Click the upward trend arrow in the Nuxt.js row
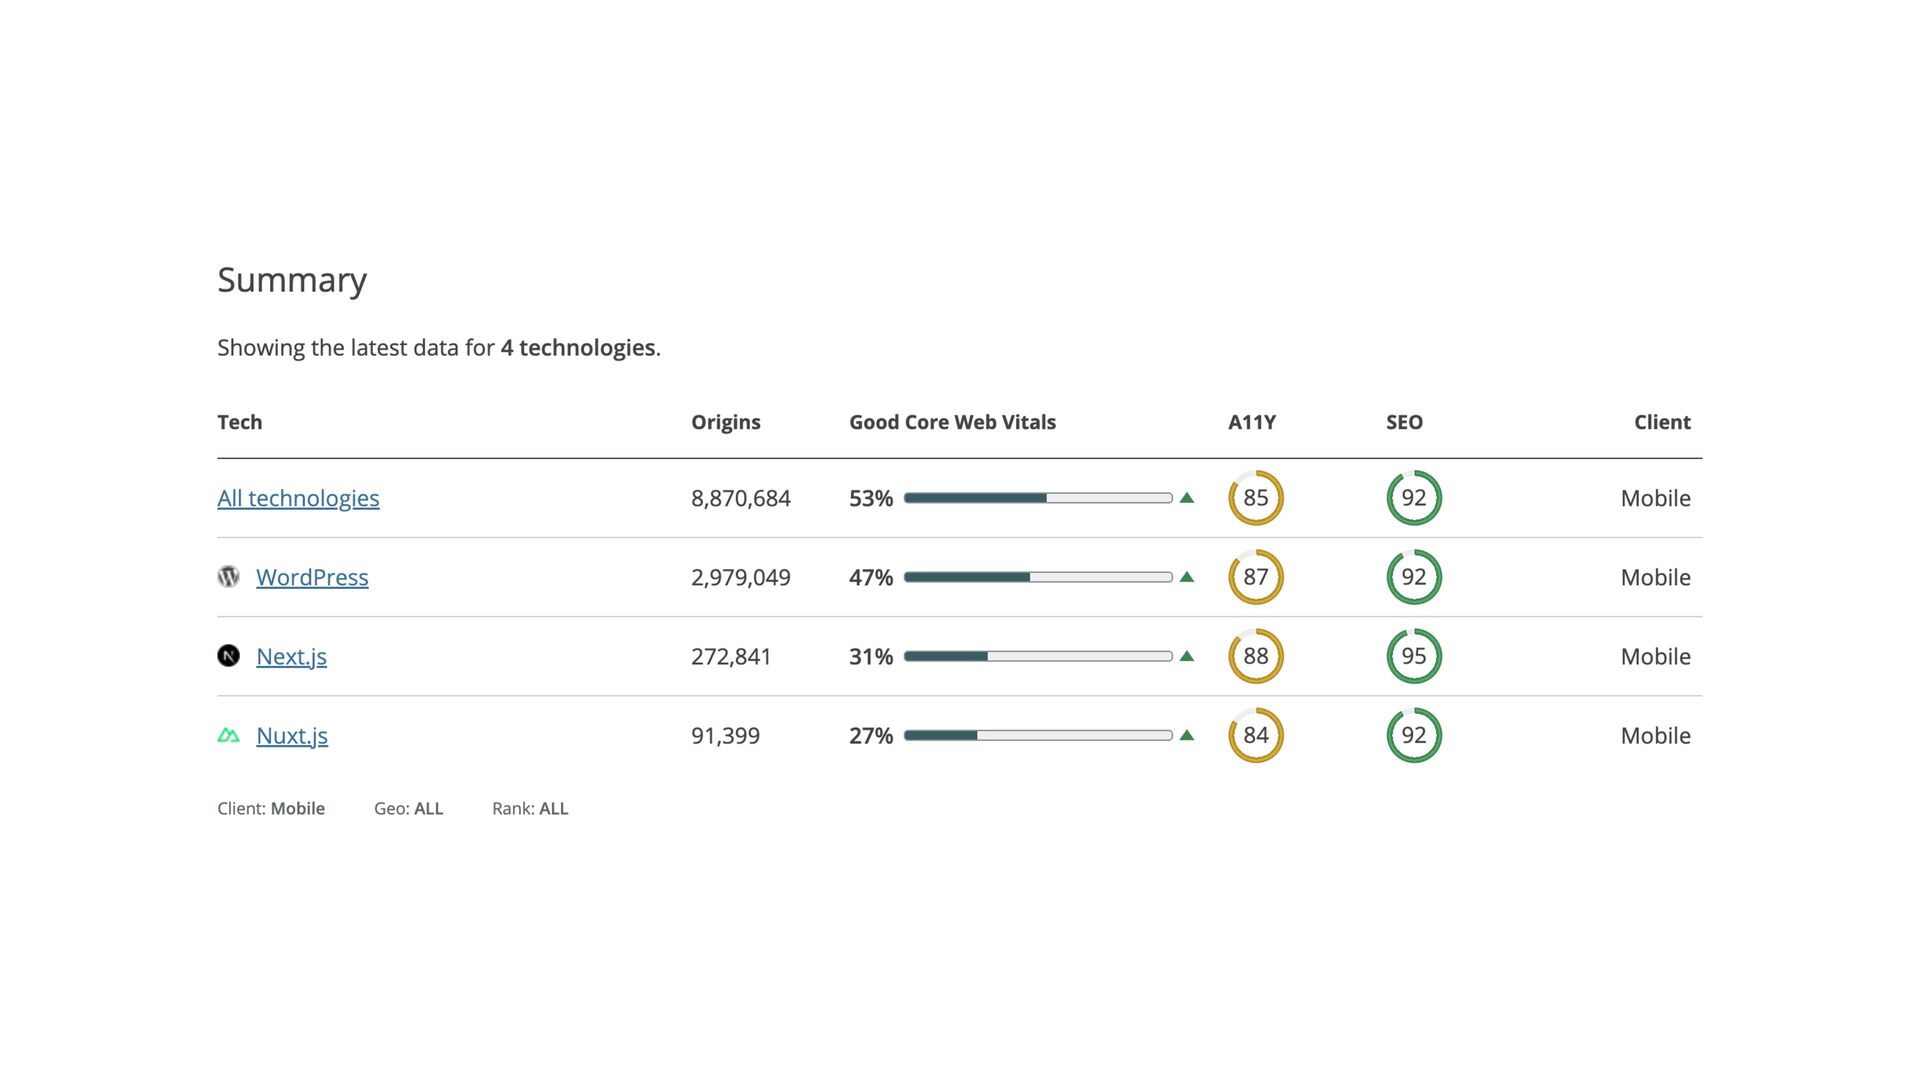Viewport: 1920px width, 1080px height. (1187, 735)
